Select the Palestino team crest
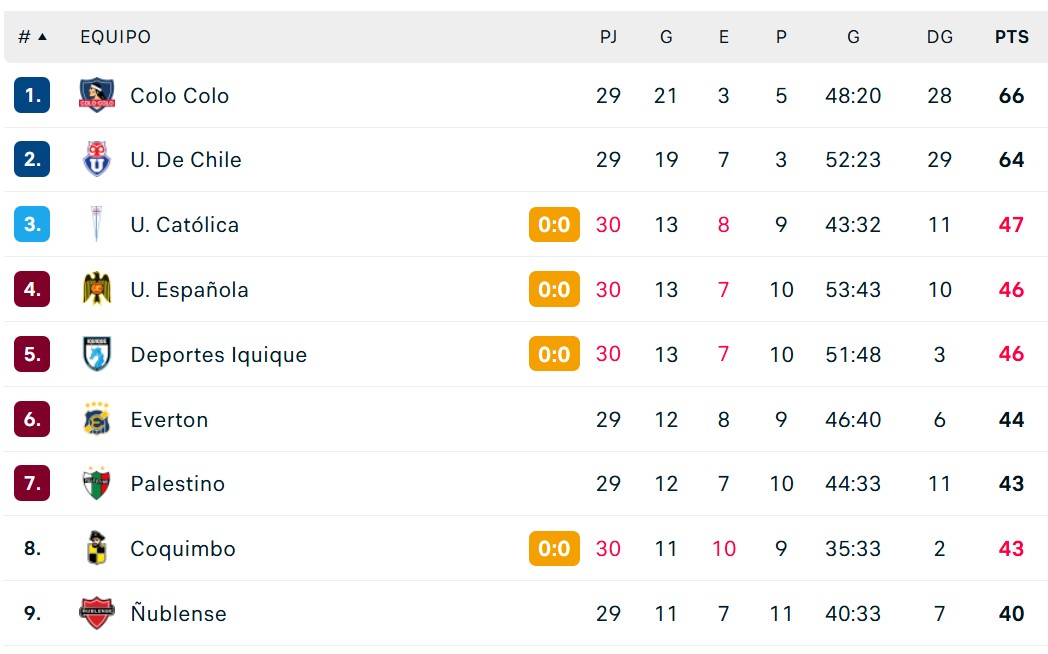This screenshot has height=654, width=1048. [97, 483]
